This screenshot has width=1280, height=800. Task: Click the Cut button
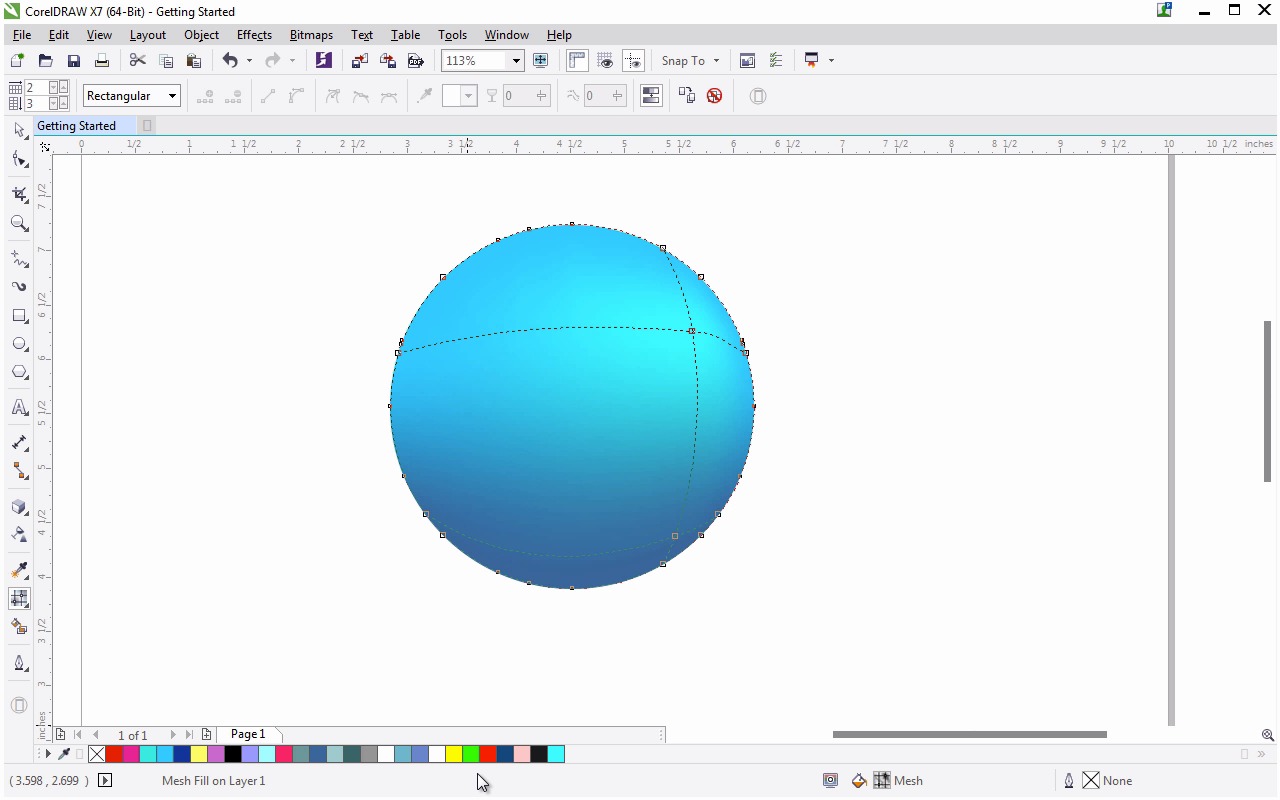(138, 61)
